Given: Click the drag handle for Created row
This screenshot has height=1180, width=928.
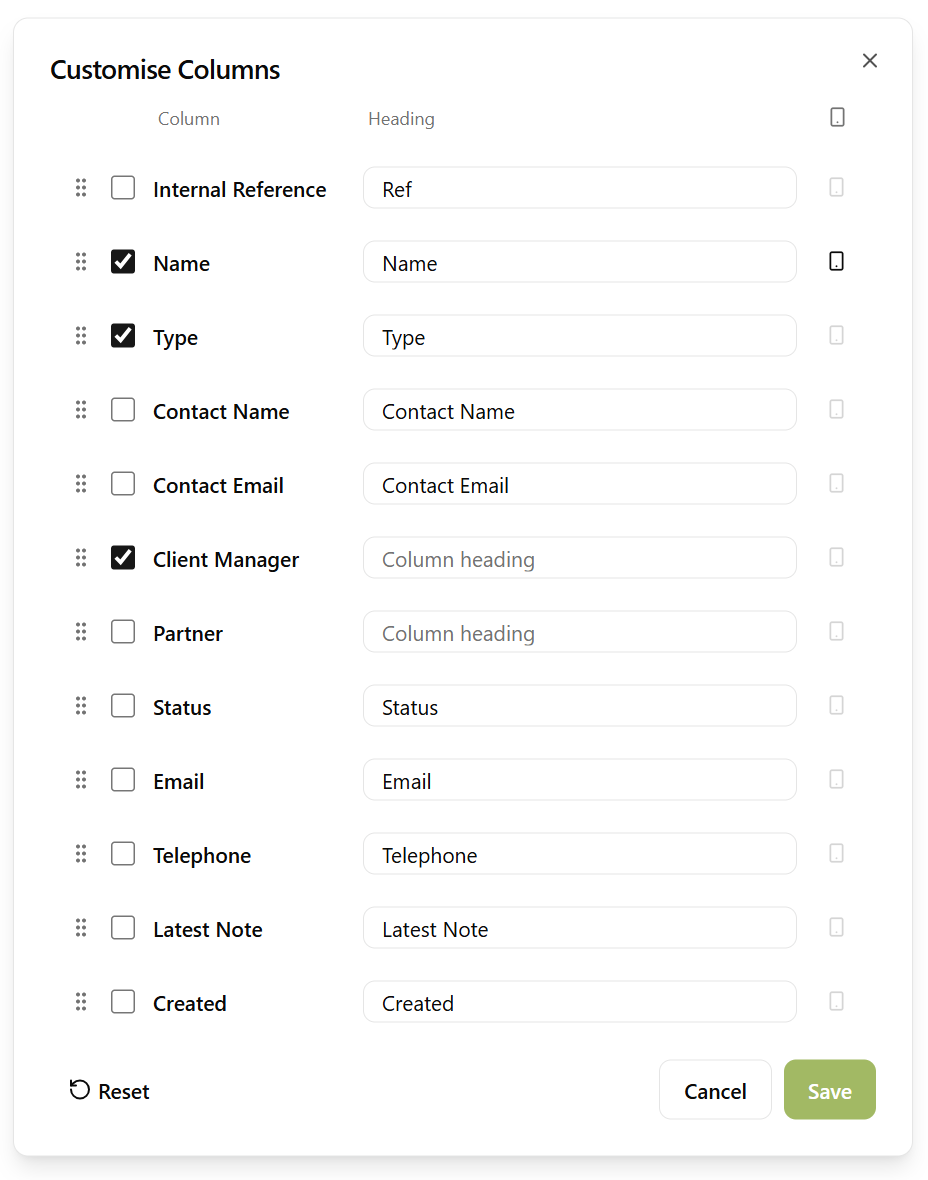Looking at the screenshot, I should tap(81, 1002).
